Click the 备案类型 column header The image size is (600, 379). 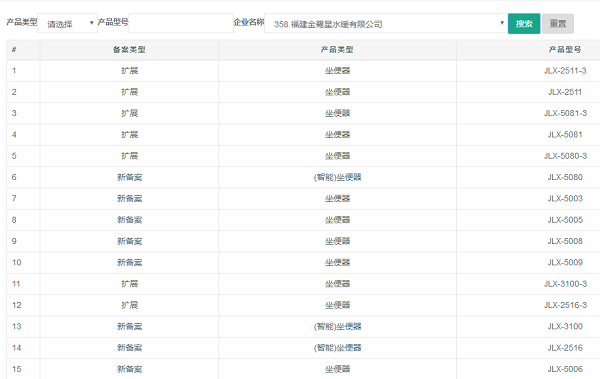(x=129, y=49)
